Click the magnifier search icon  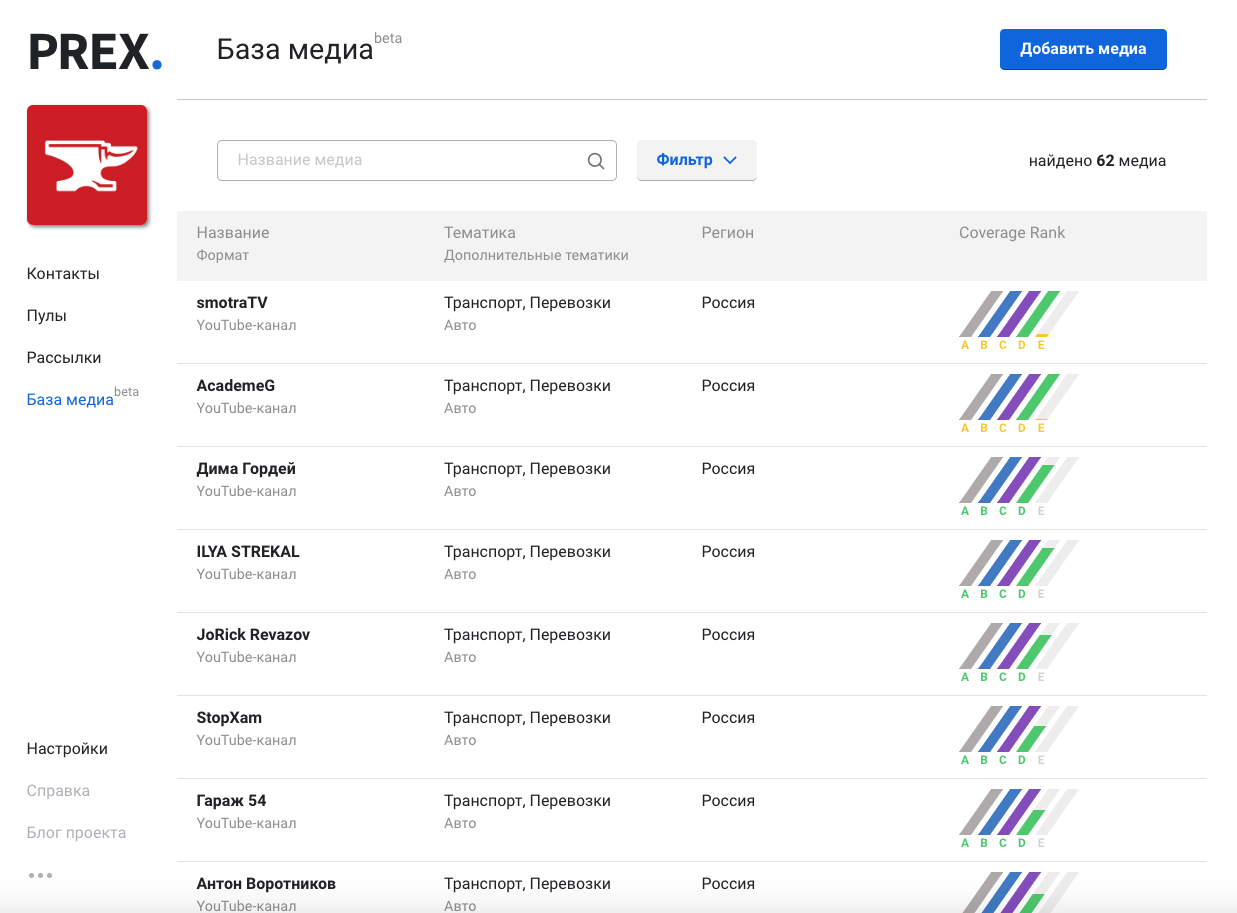click(596, 160)
